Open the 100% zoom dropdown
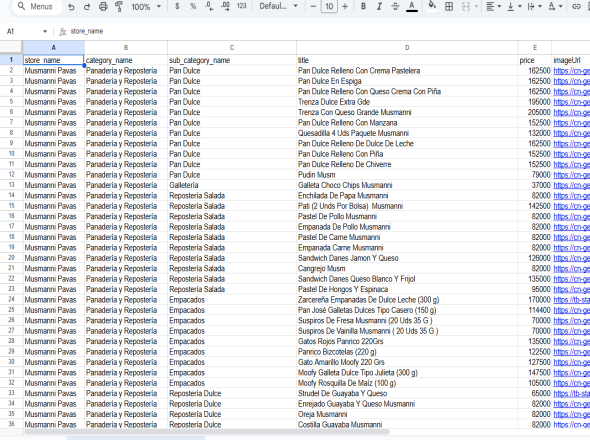 [x=146, y=7]
